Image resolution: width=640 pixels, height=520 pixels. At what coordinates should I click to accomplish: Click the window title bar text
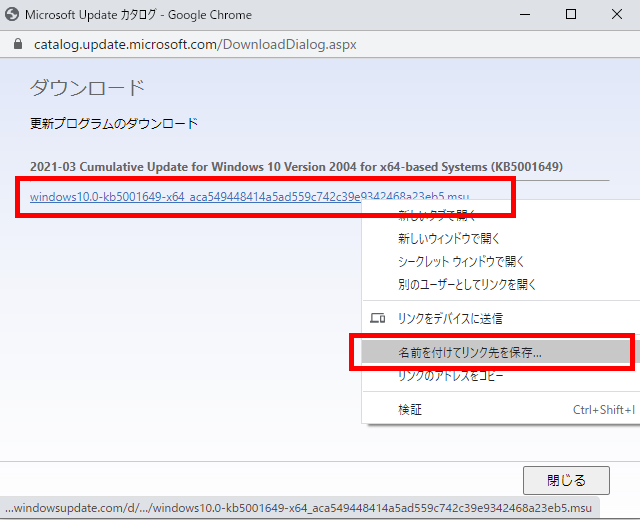[x=138, y=15]
